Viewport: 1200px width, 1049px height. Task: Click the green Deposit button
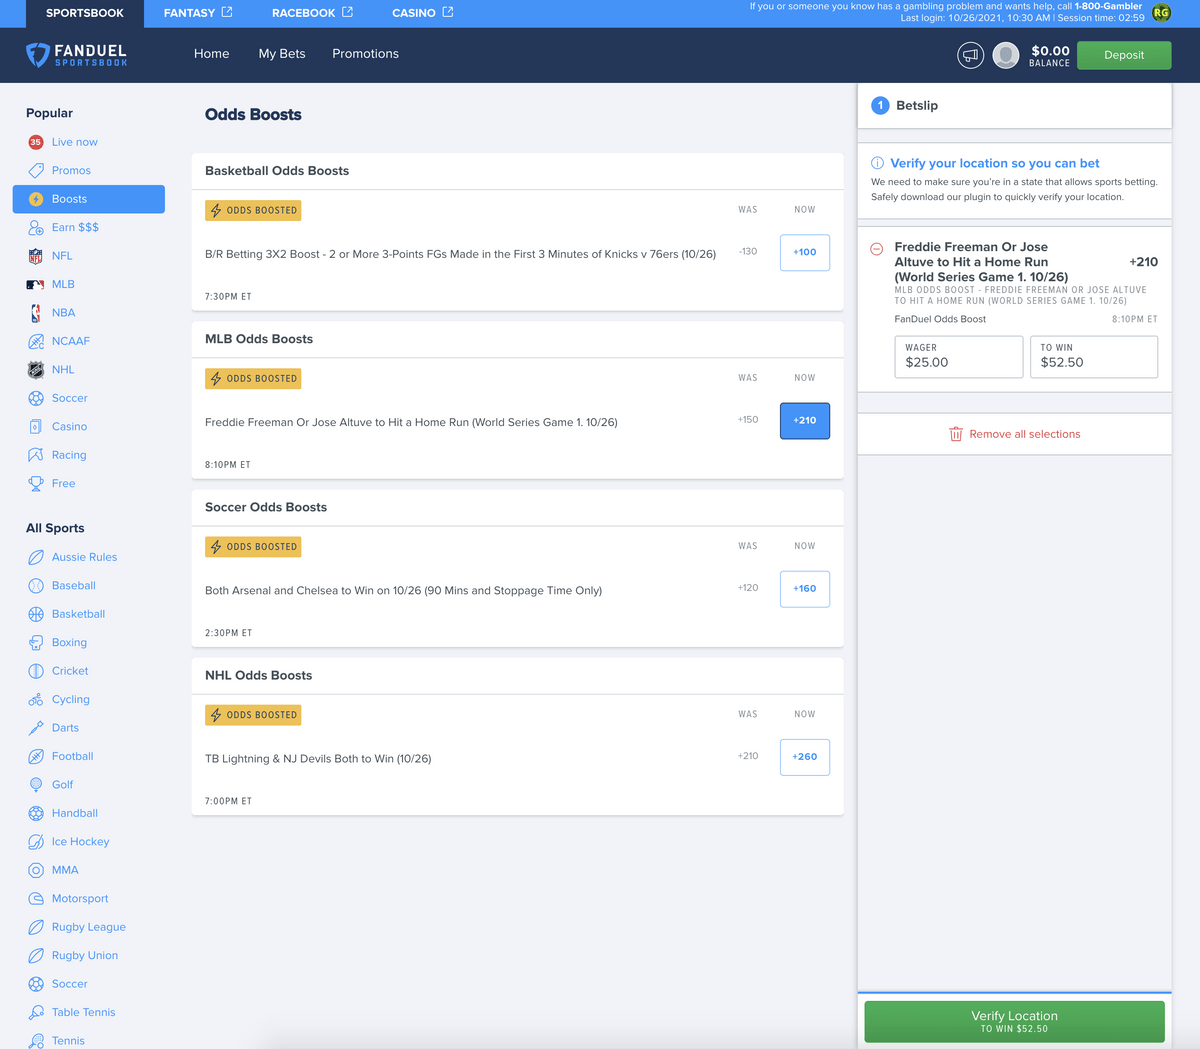(1123, 55)
